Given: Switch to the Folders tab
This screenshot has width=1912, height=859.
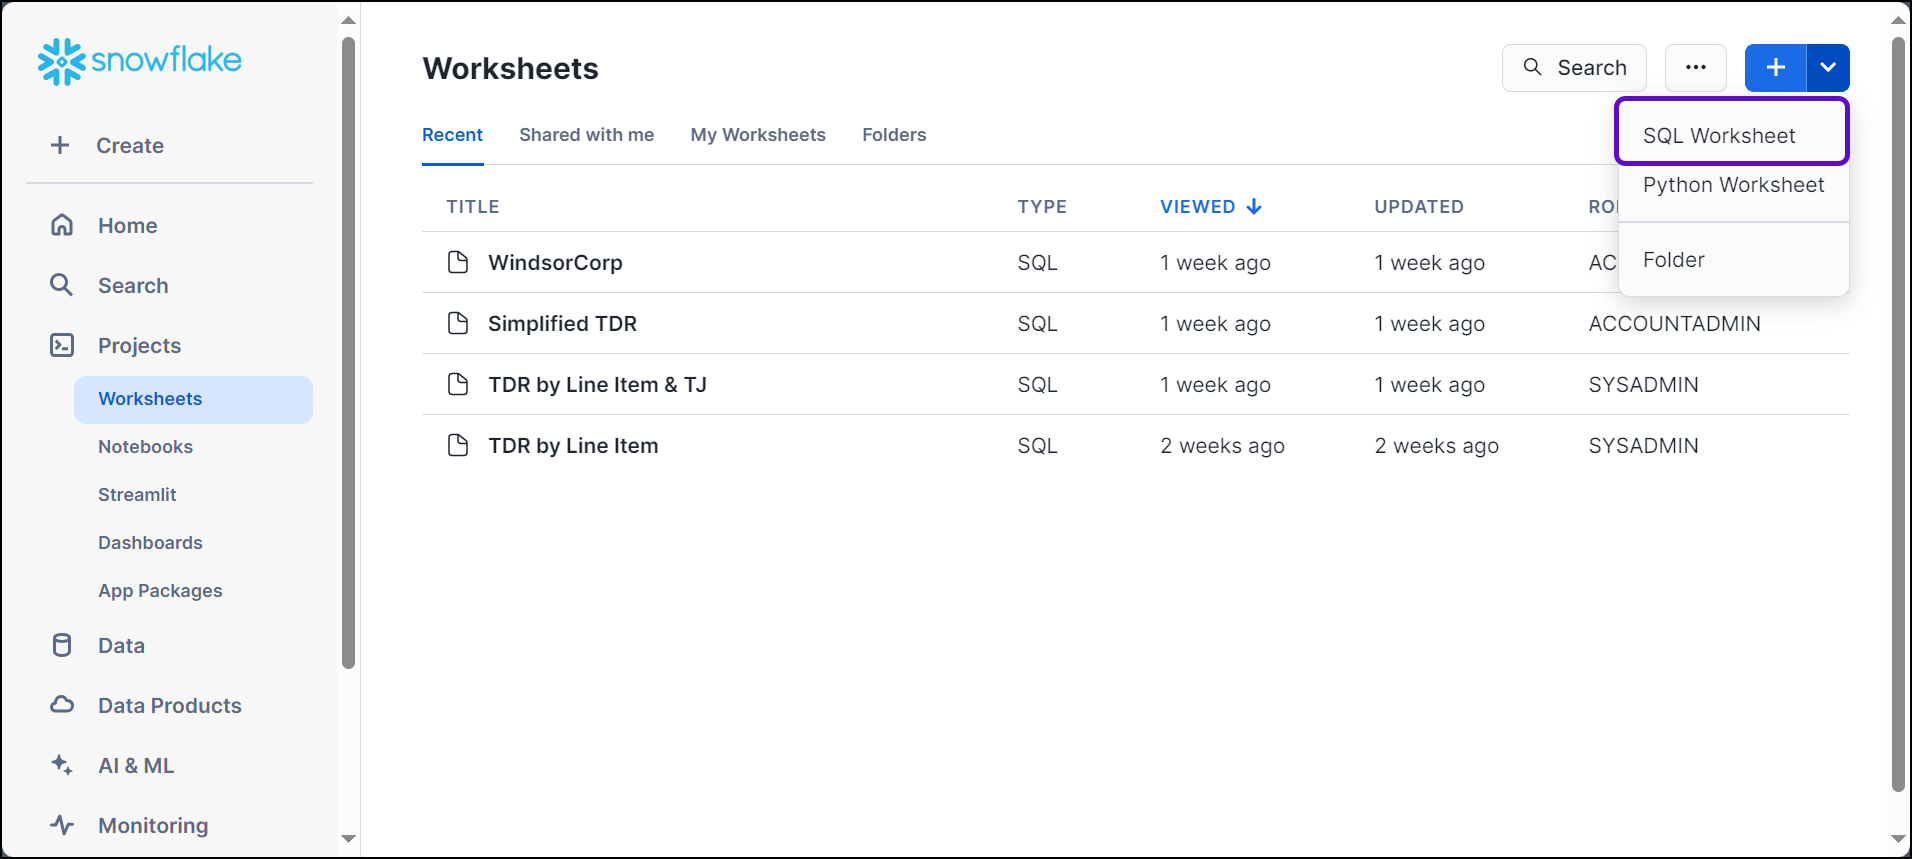Looking at the screenshot, I should coord(894,135).
